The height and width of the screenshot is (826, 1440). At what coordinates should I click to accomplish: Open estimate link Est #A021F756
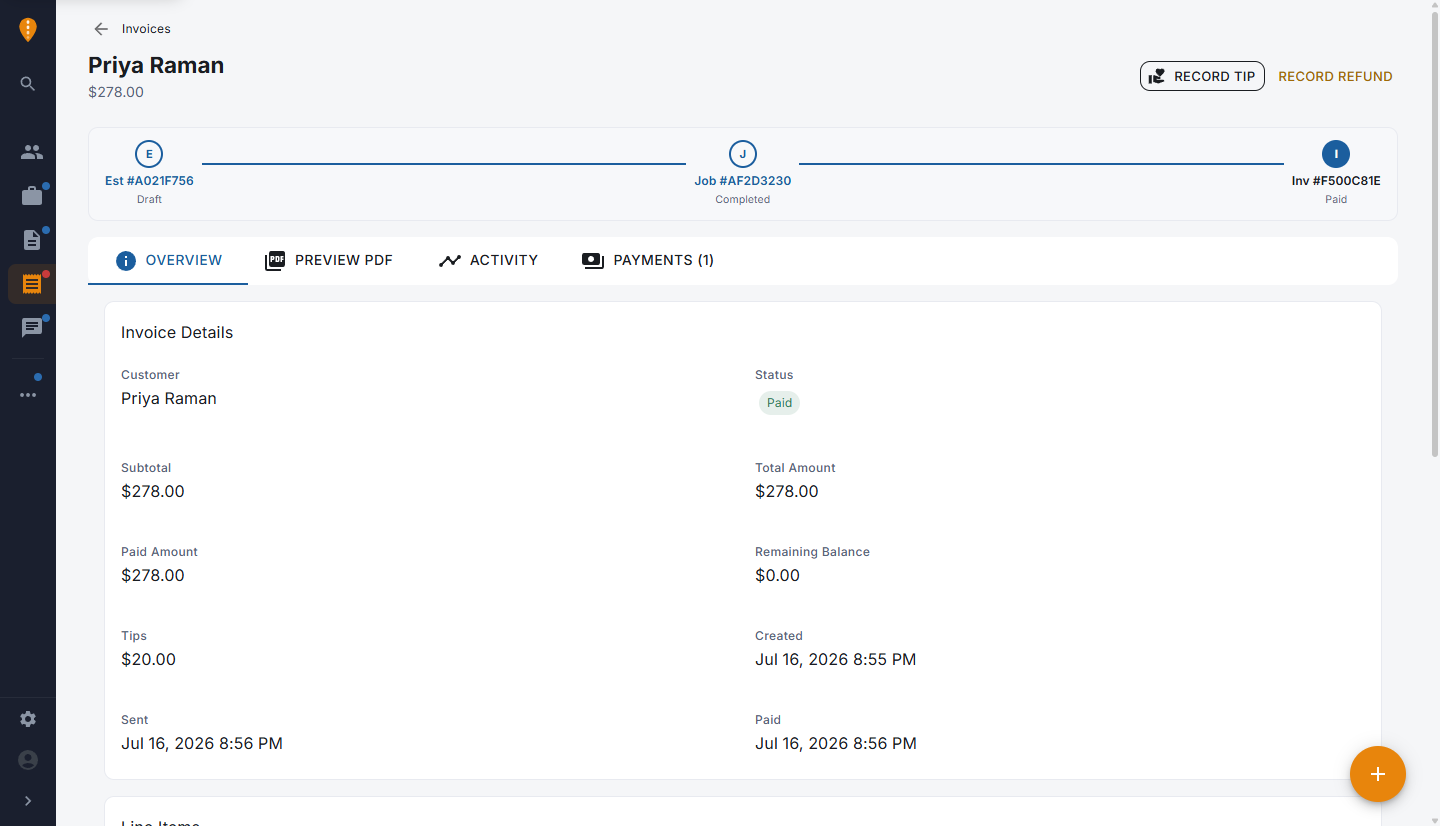click(x=149, y=181)
